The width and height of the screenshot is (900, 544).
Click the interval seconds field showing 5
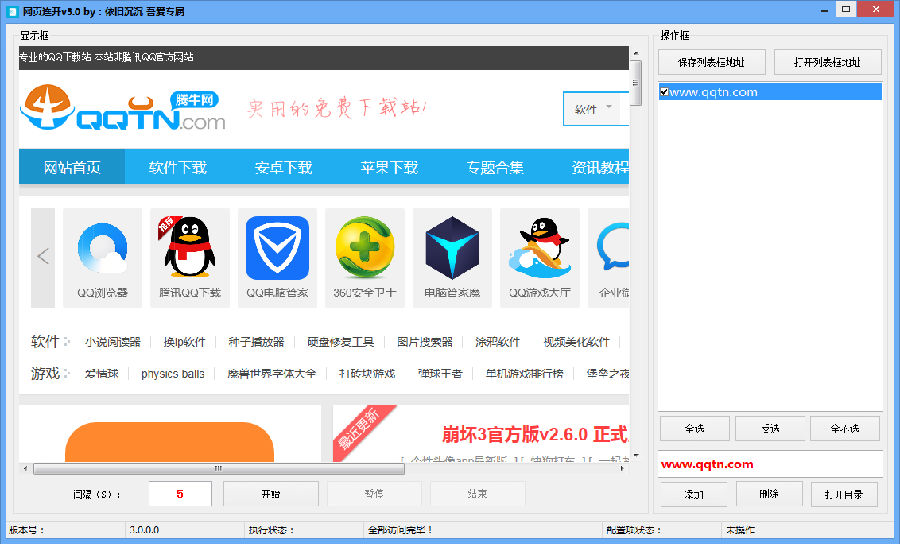pos(180,494)
